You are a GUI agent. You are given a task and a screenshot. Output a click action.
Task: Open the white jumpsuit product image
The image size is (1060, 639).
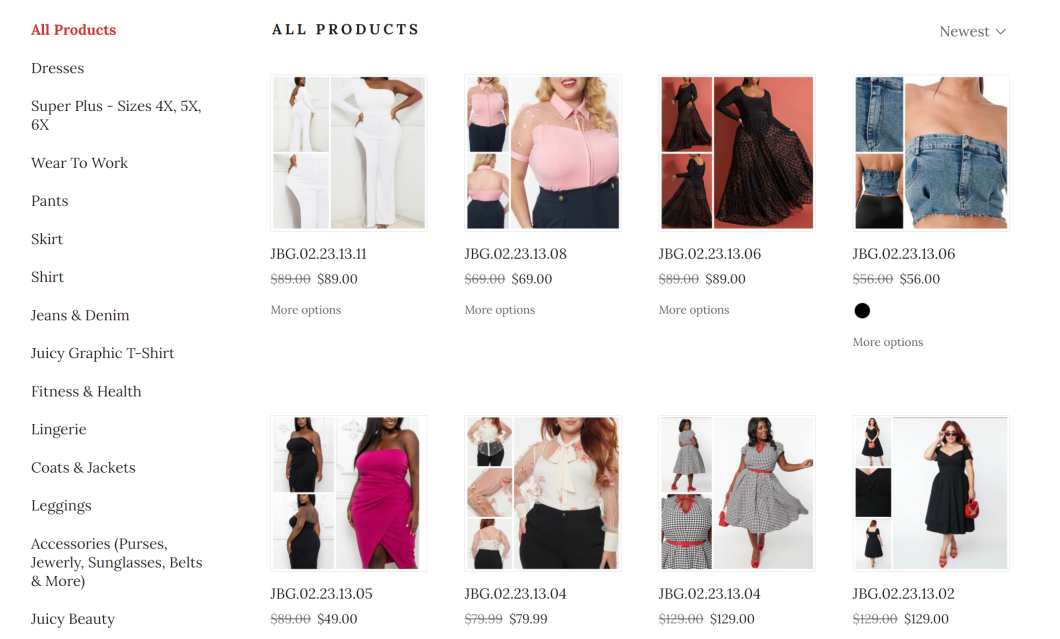[x=349, y=153]
